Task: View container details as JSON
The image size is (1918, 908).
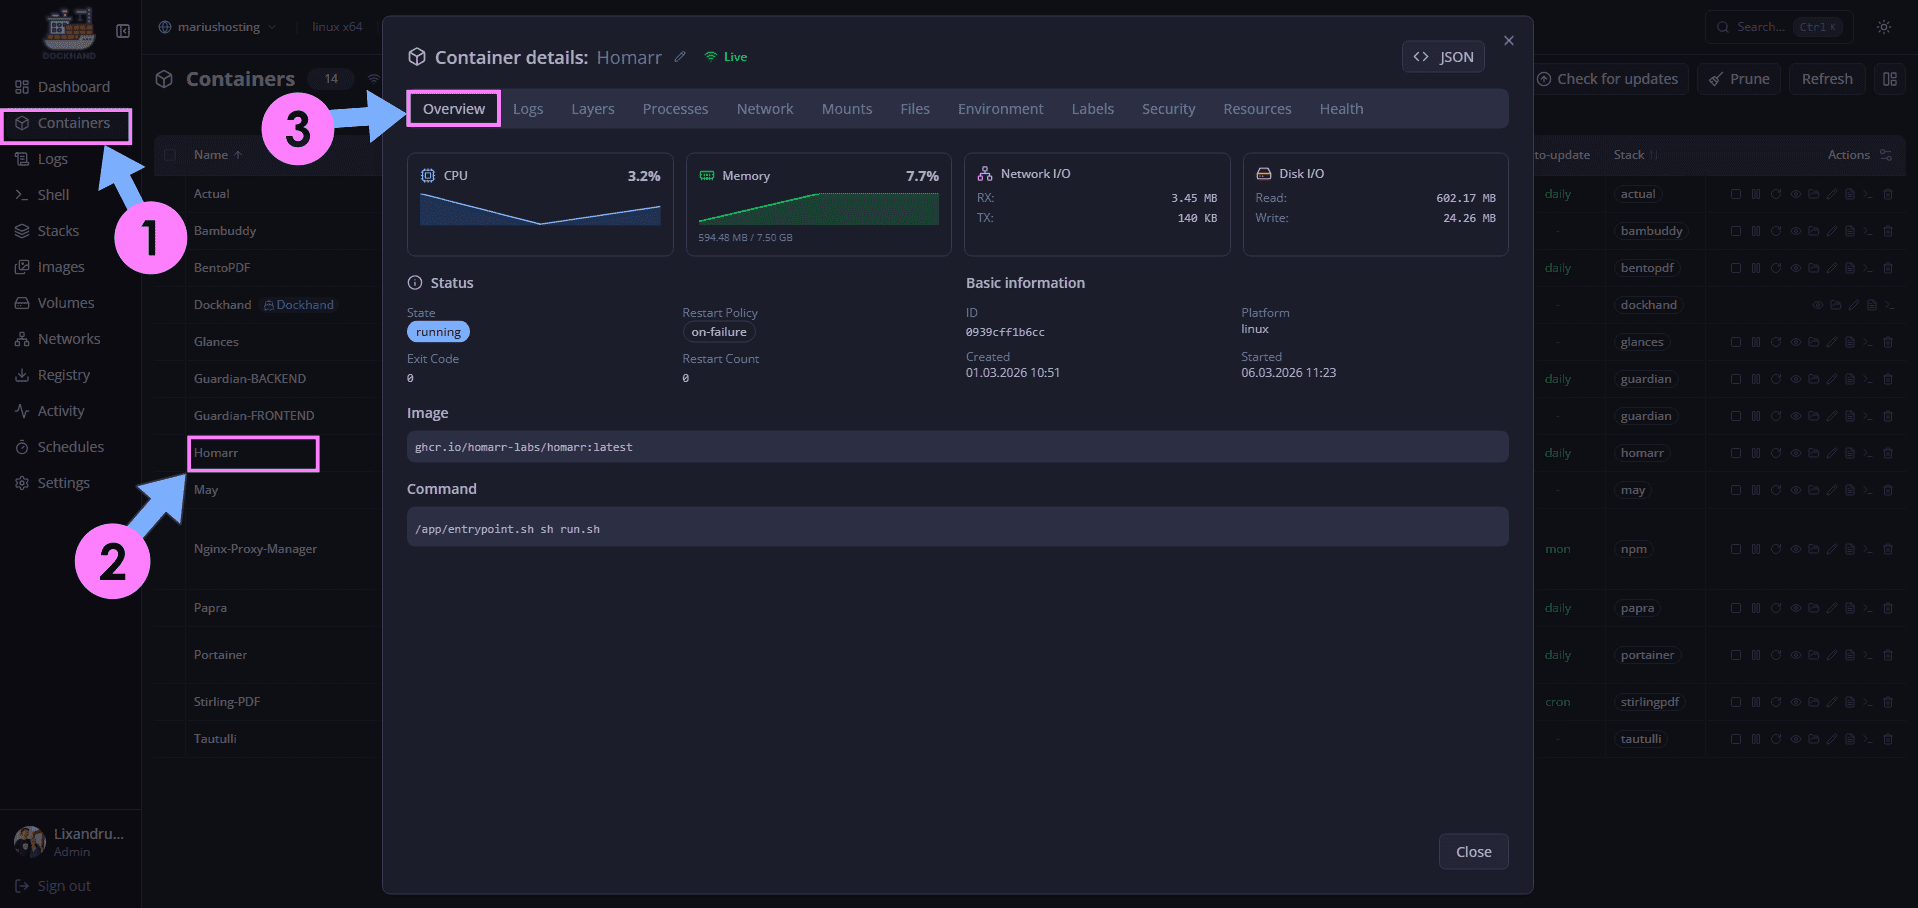Action: pyautogui.click(x=1443, y=56)
